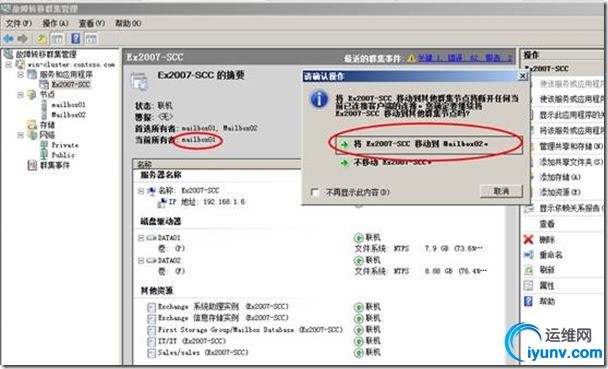The width and height of the screenshot is (608, 369).
Task: Collapse the DATA01 disk entry
Action: 141,238
